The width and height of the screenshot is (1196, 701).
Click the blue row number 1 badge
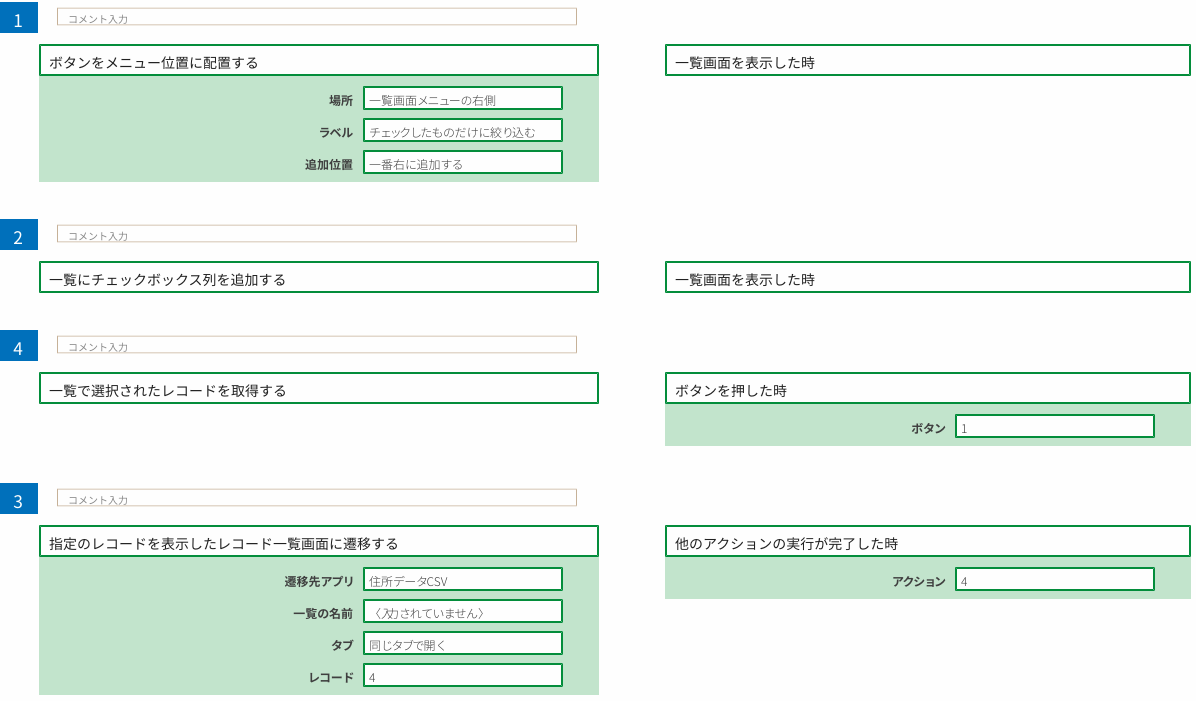(18, 17)
